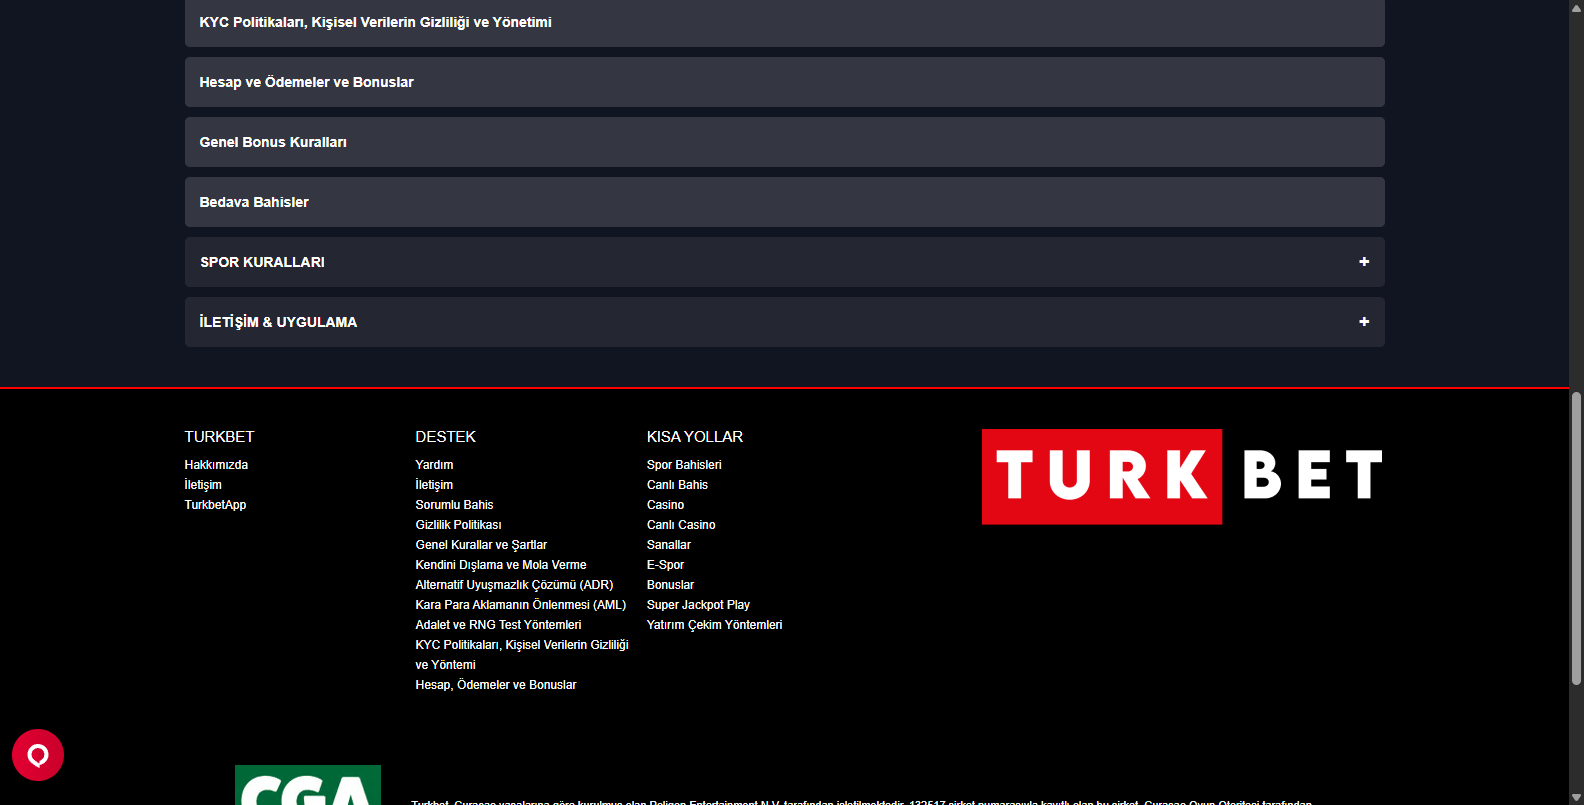Open Genel Kurallar ve Şartlar link

point(481,545)
